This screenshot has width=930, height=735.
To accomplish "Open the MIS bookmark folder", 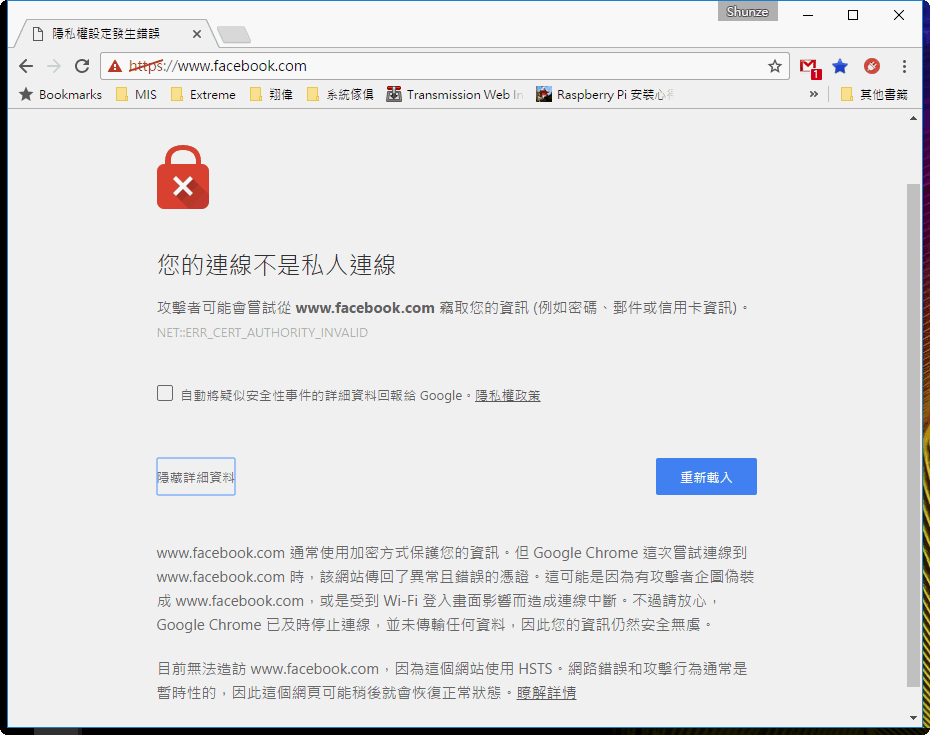I will click(x=136, y=94).
